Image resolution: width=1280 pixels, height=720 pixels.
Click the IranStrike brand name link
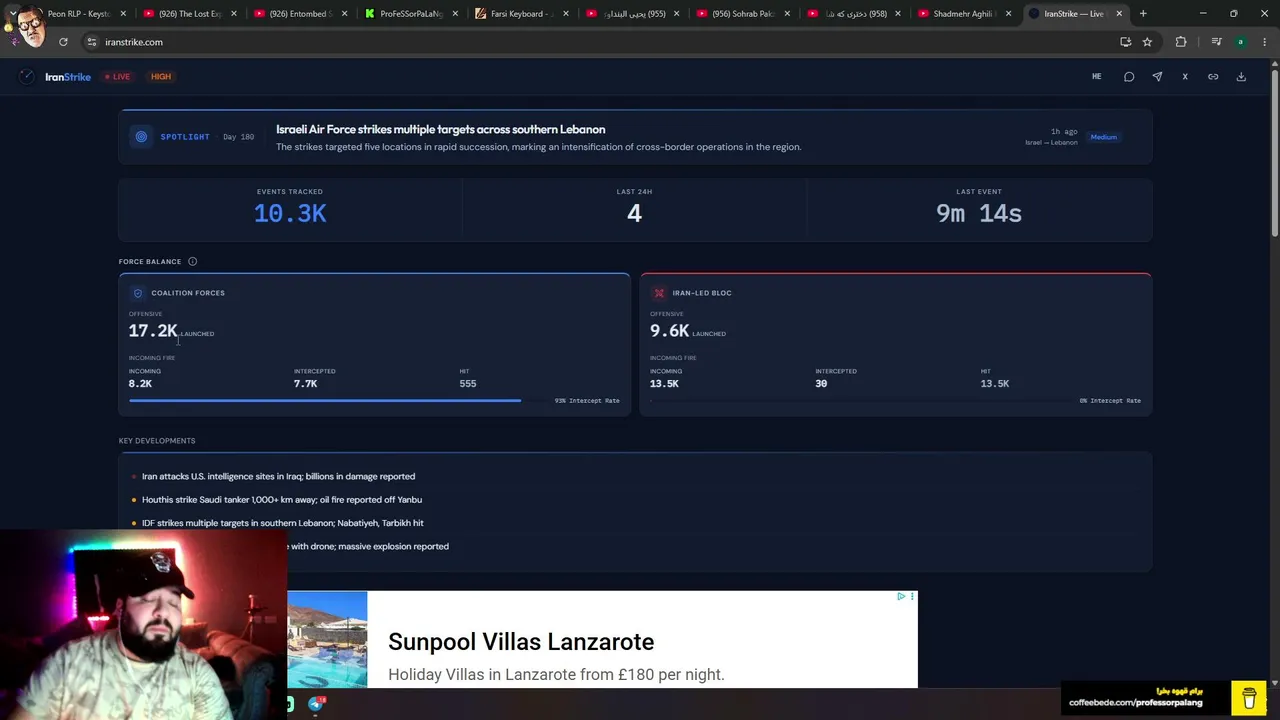click(68, 77)
